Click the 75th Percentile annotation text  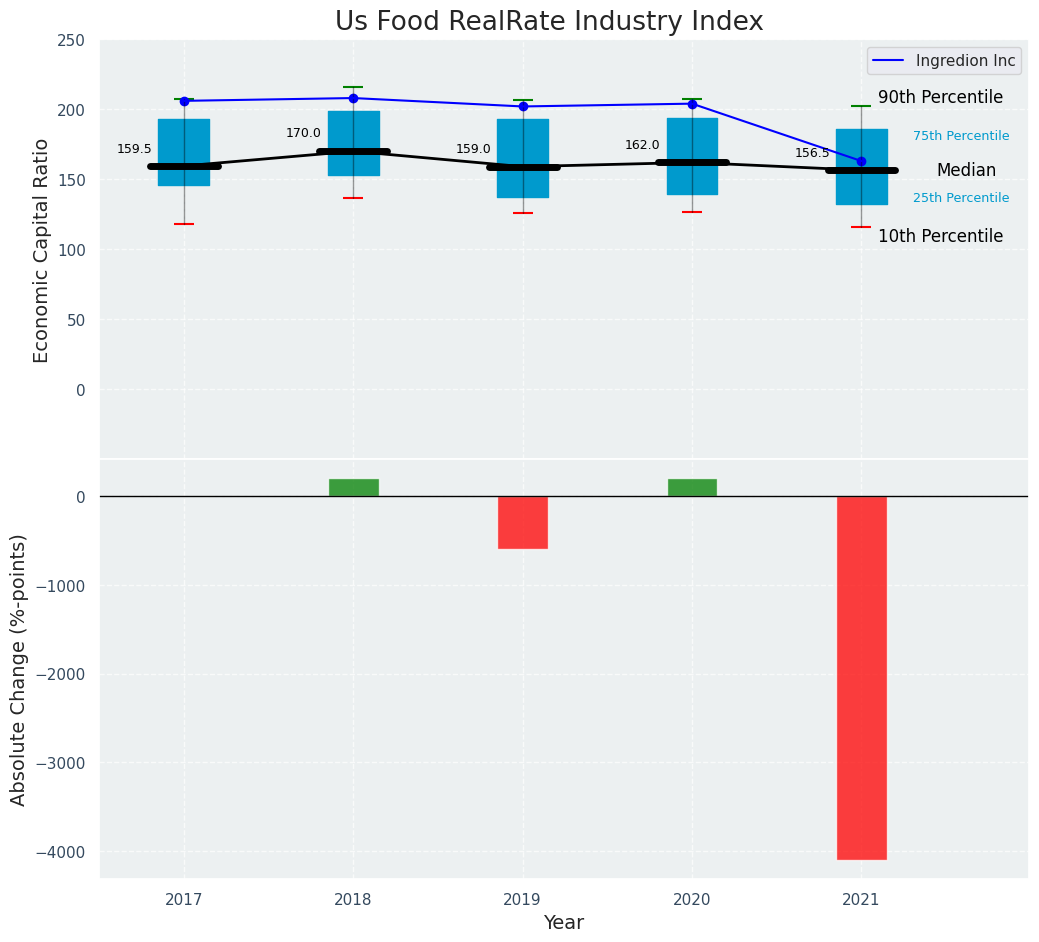(961, 136)
